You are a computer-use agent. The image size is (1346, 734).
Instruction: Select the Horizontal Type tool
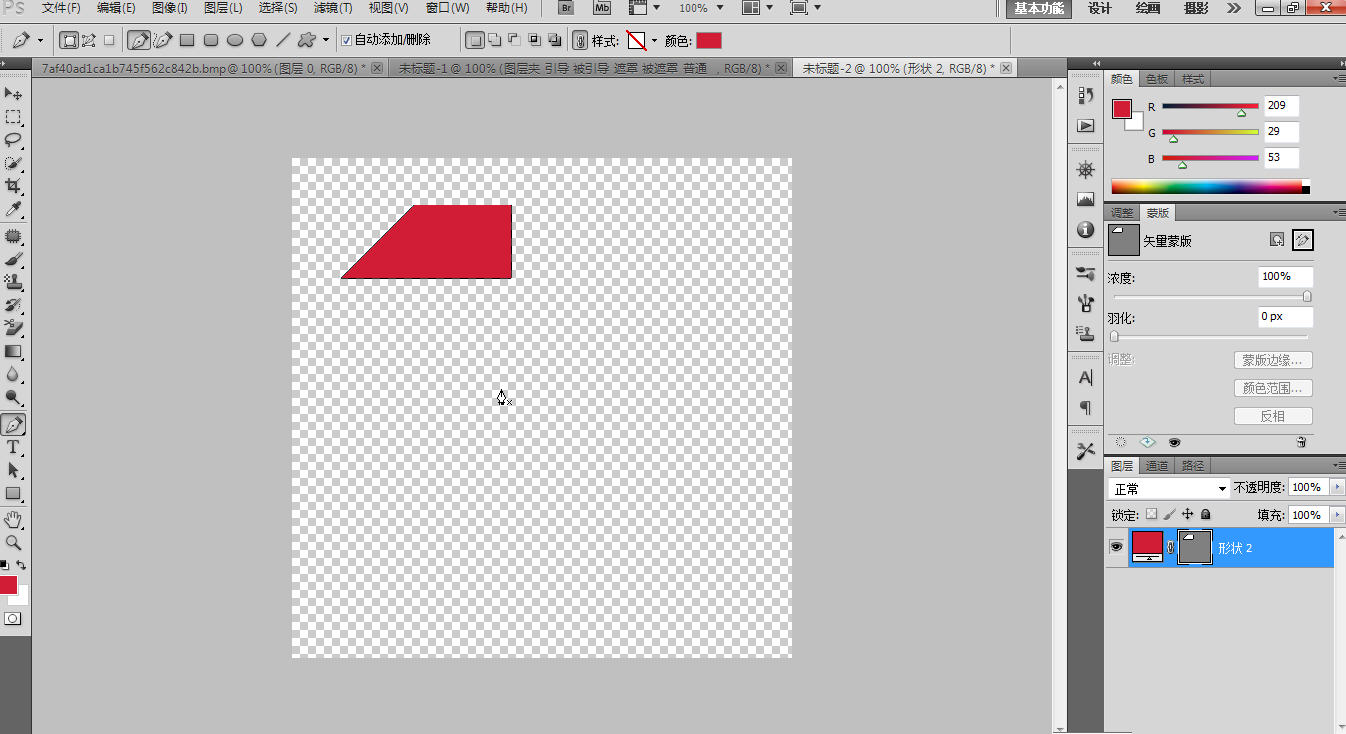click(13, 447)
